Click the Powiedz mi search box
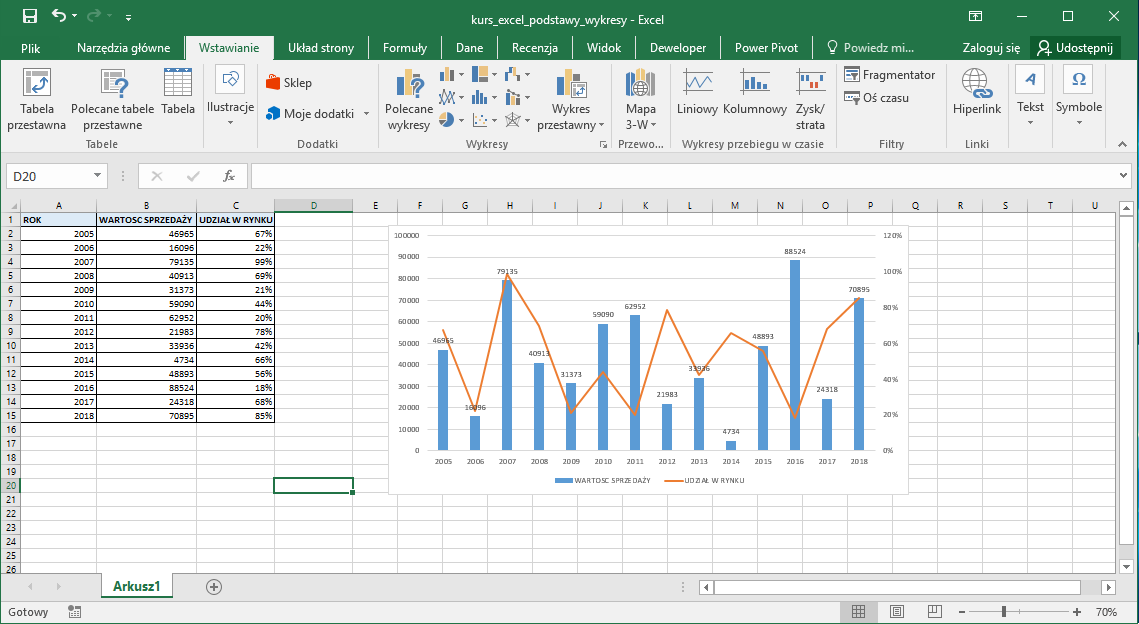Image resolution: width=1139 pixels, height=624 pixels. point(871,48)
